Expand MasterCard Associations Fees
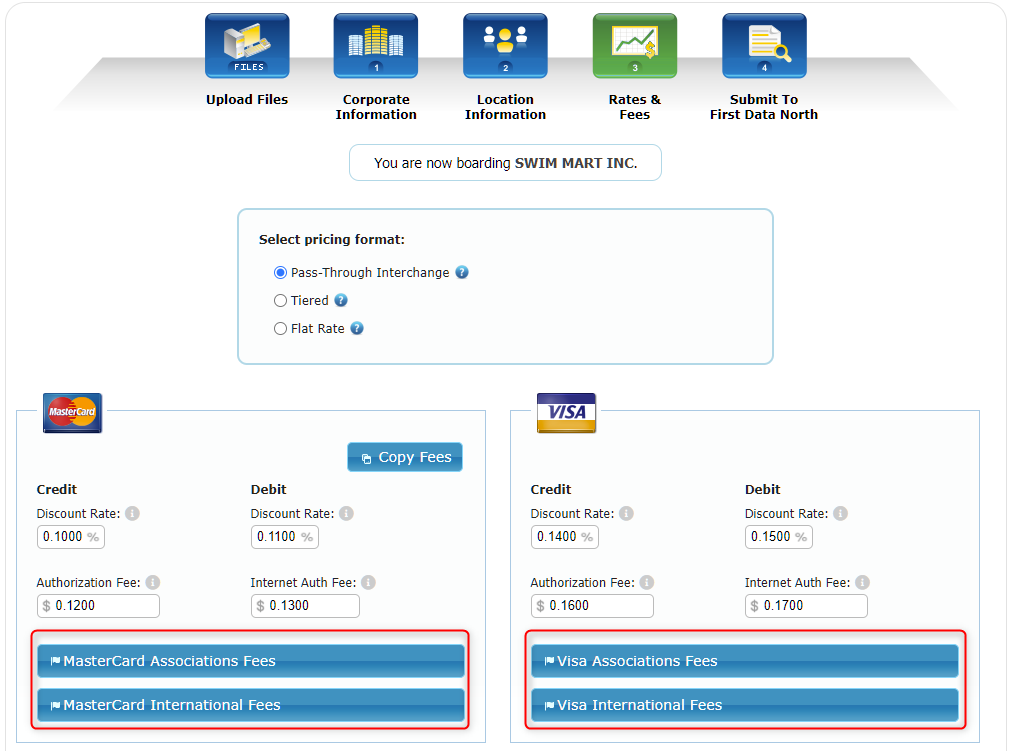 point(251,661)
